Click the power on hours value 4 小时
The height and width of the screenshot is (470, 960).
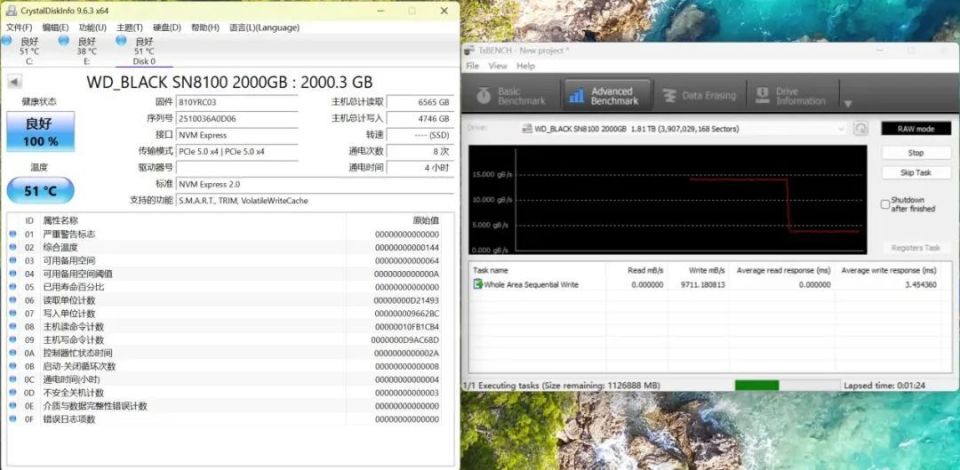tap(421, 168)
